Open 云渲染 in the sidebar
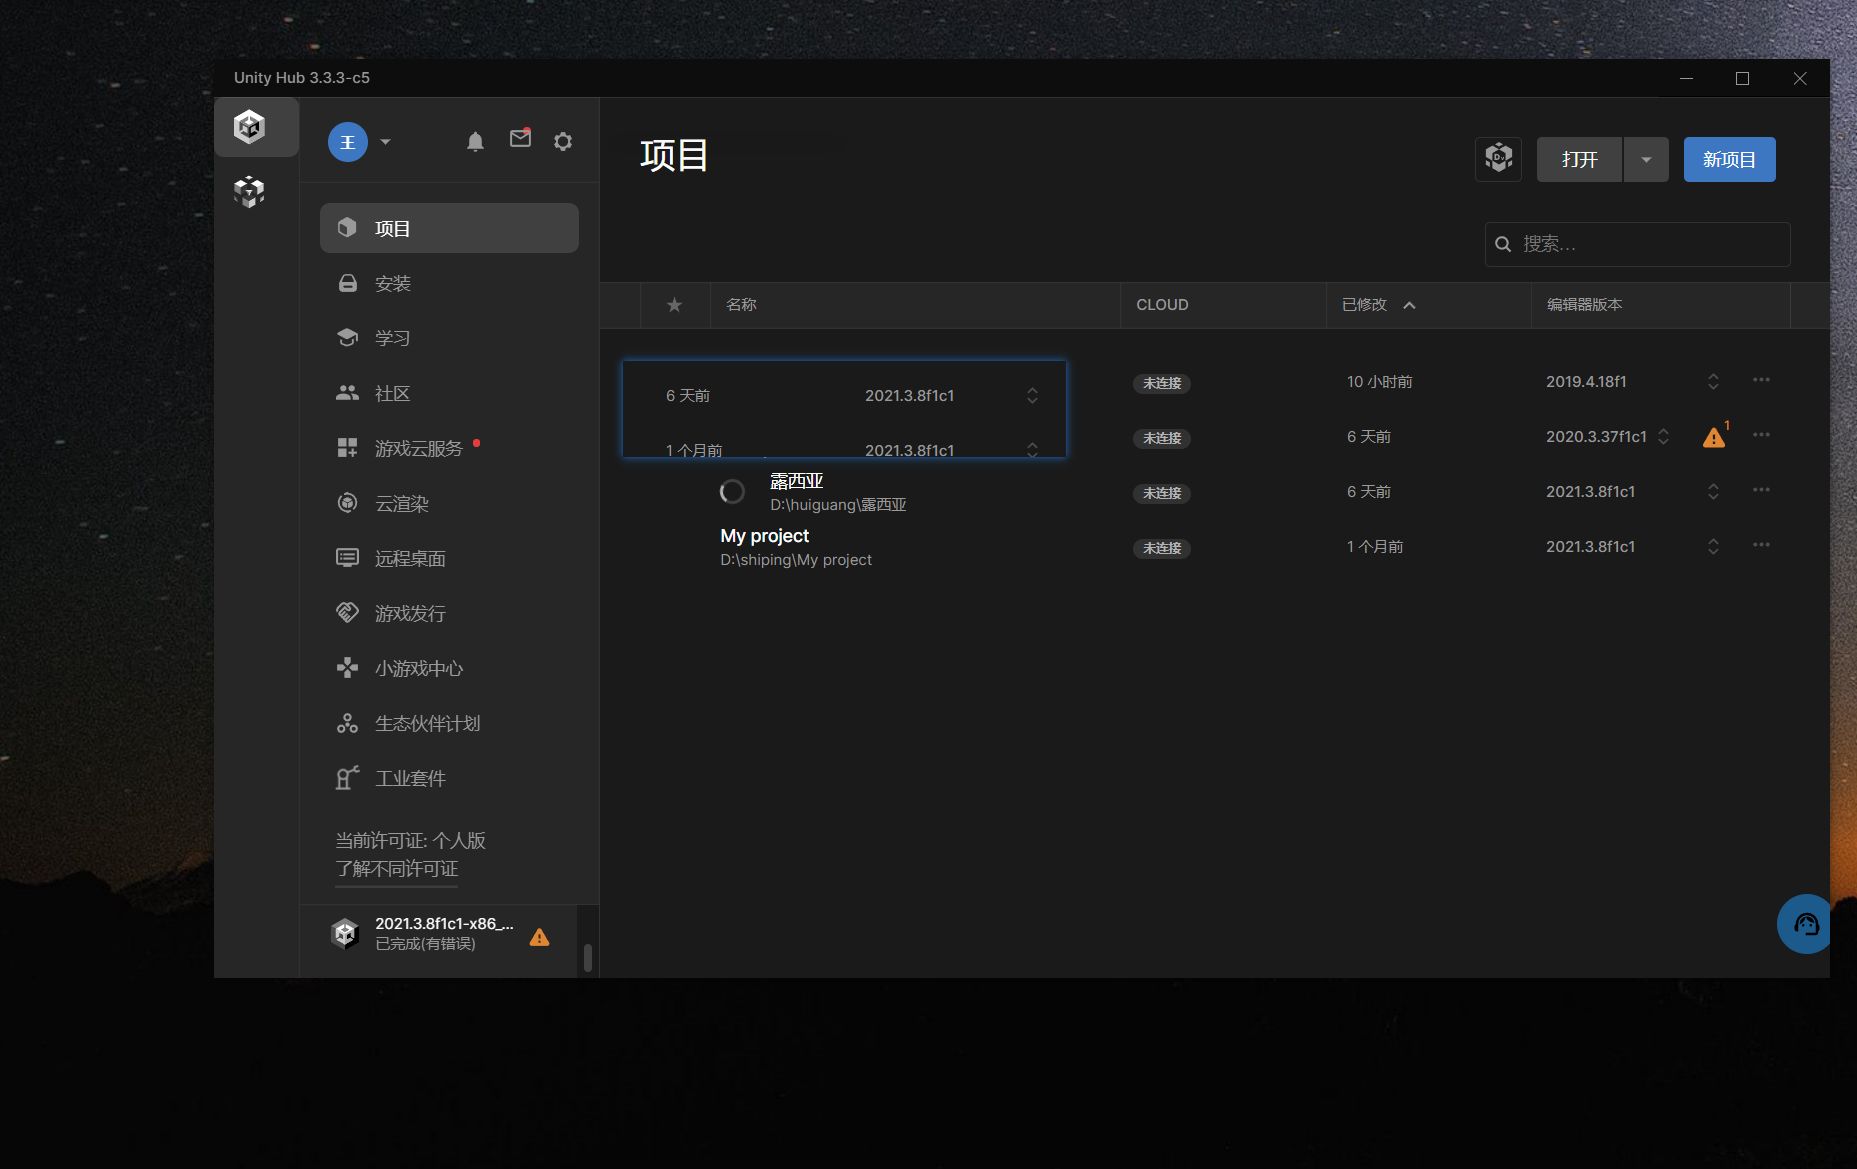The height and width of the screenshot is (1169, 1857). click(x=449, y=503)
